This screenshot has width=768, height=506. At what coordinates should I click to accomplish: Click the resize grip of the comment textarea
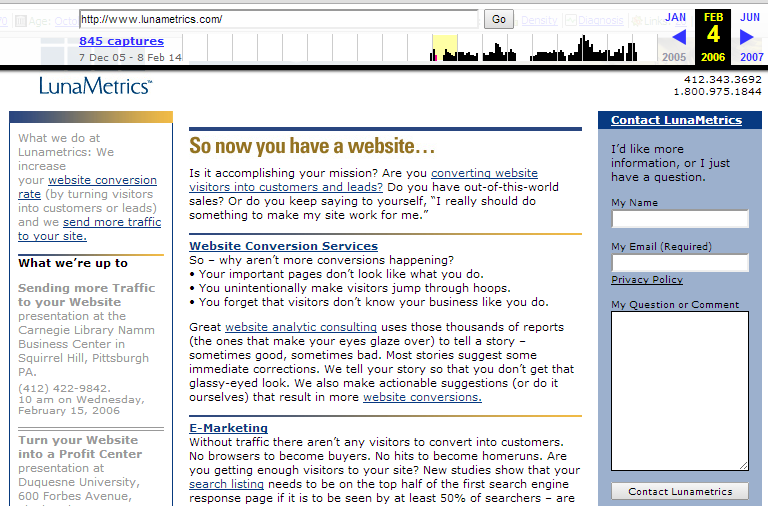744,466
